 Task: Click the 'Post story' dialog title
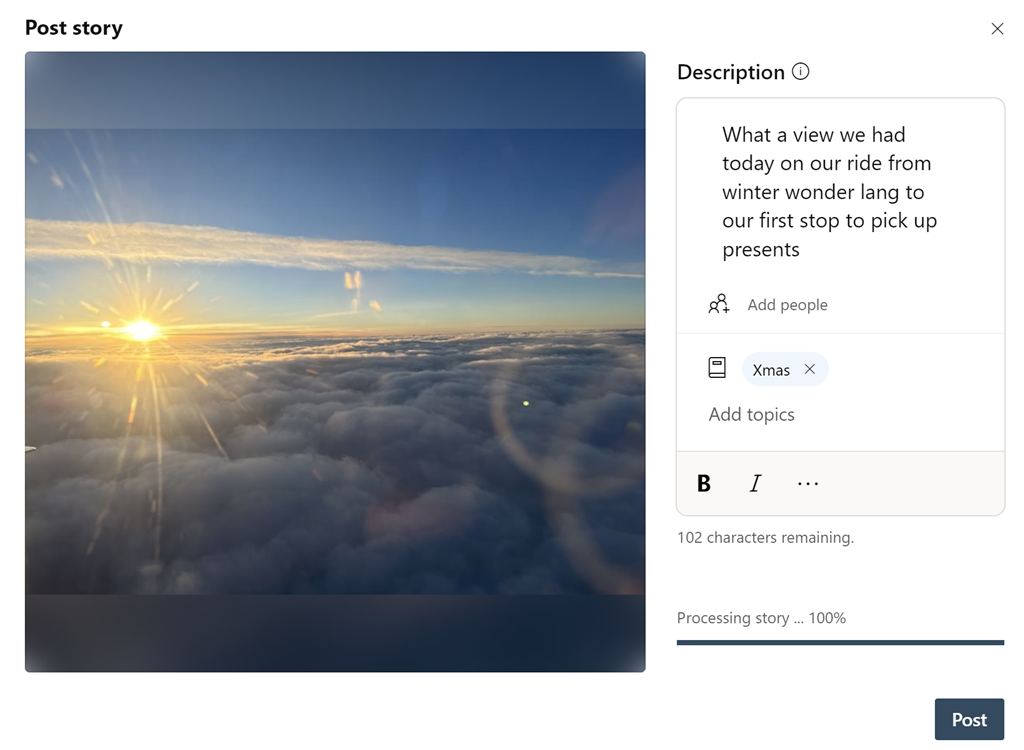(74, 28)
